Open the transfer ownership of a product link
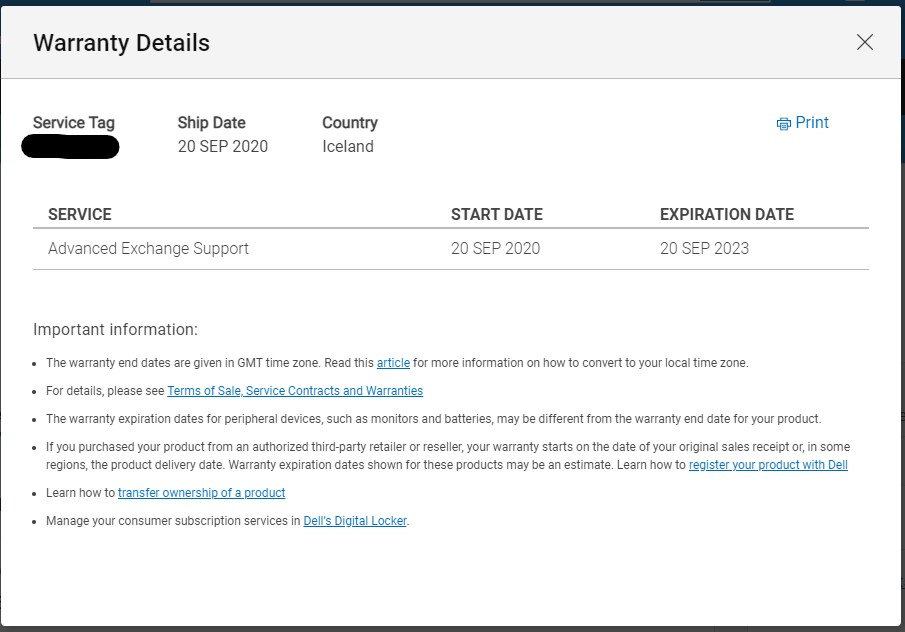 click(201, 493)
